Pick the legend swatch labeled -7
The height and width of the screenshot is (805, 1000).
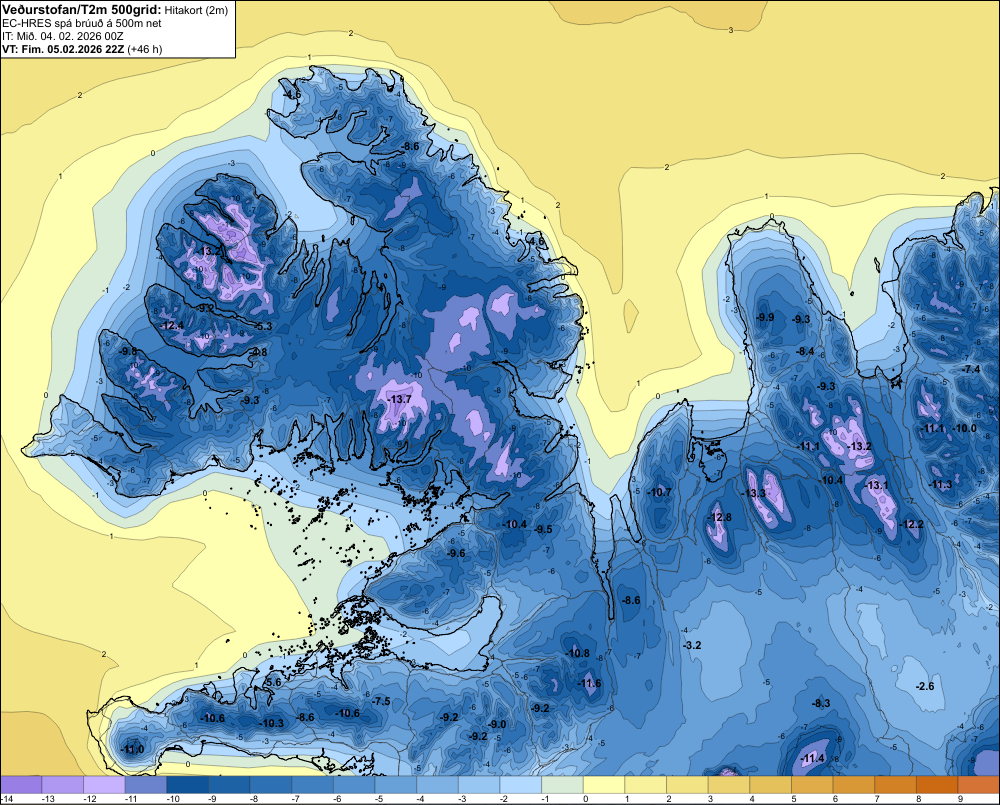pyautogui.click(x=312, y=784)
